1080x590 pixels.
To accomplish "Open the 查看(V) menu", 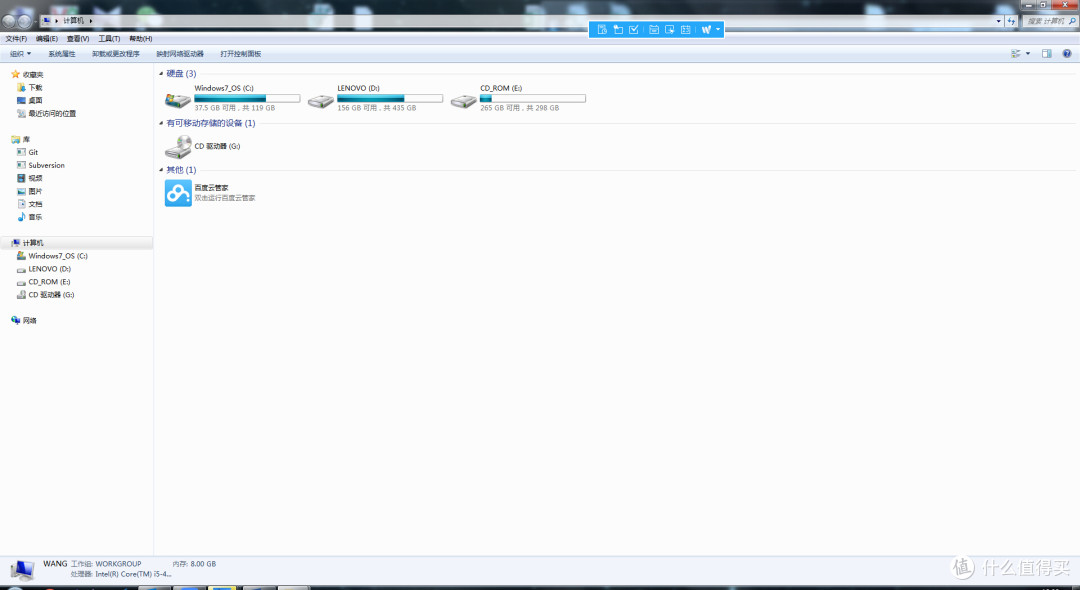I will point(78,39).
